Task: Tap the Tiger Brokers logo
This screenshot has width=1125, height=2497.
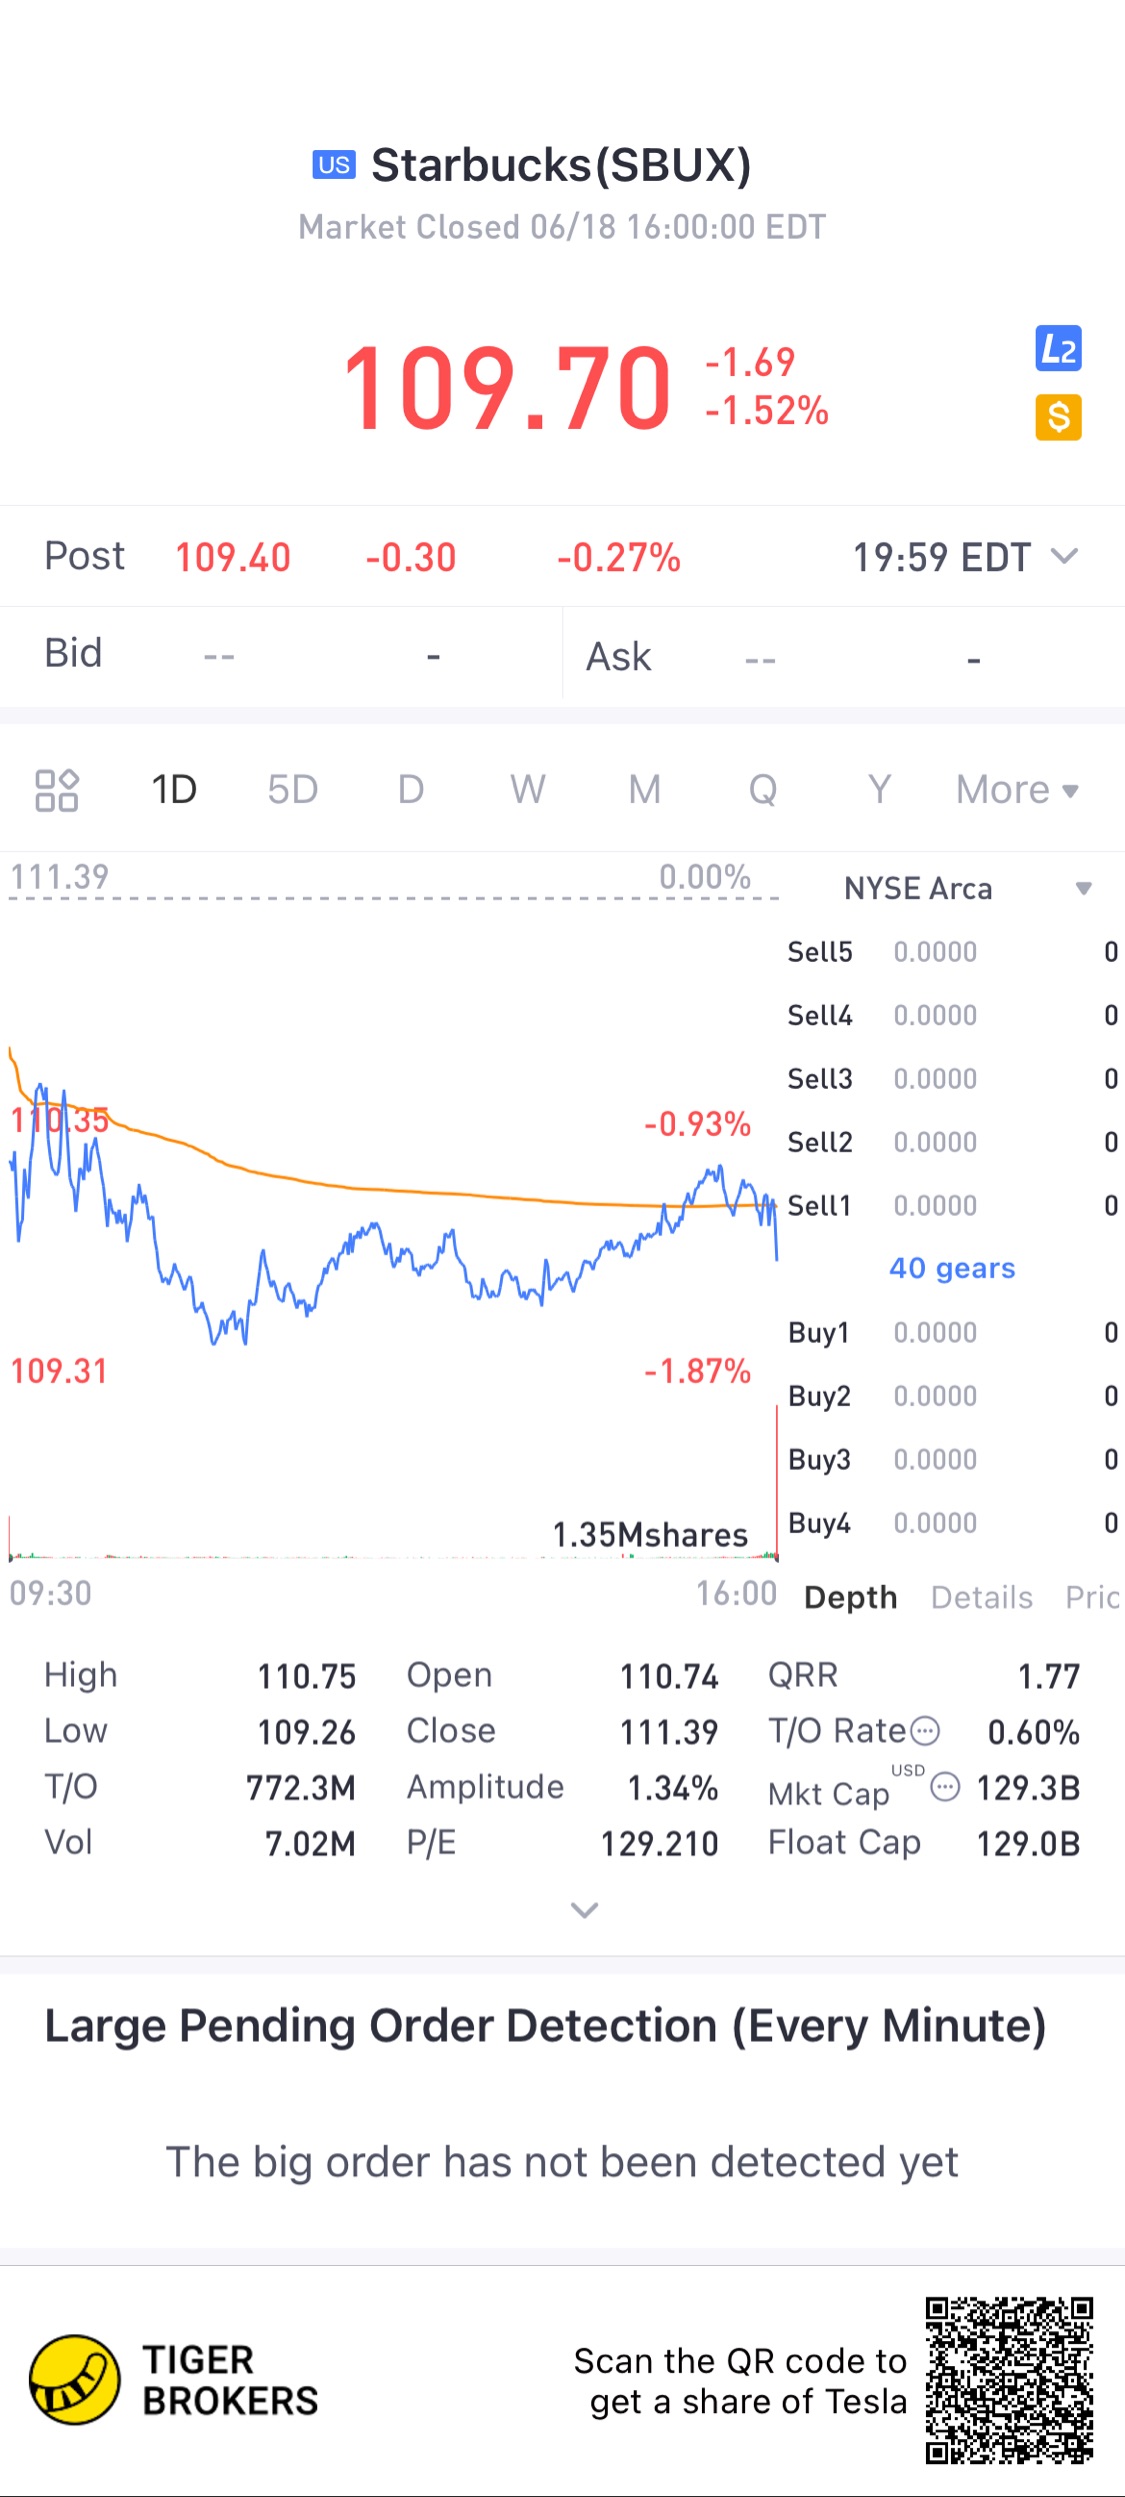Action: 76,2380
